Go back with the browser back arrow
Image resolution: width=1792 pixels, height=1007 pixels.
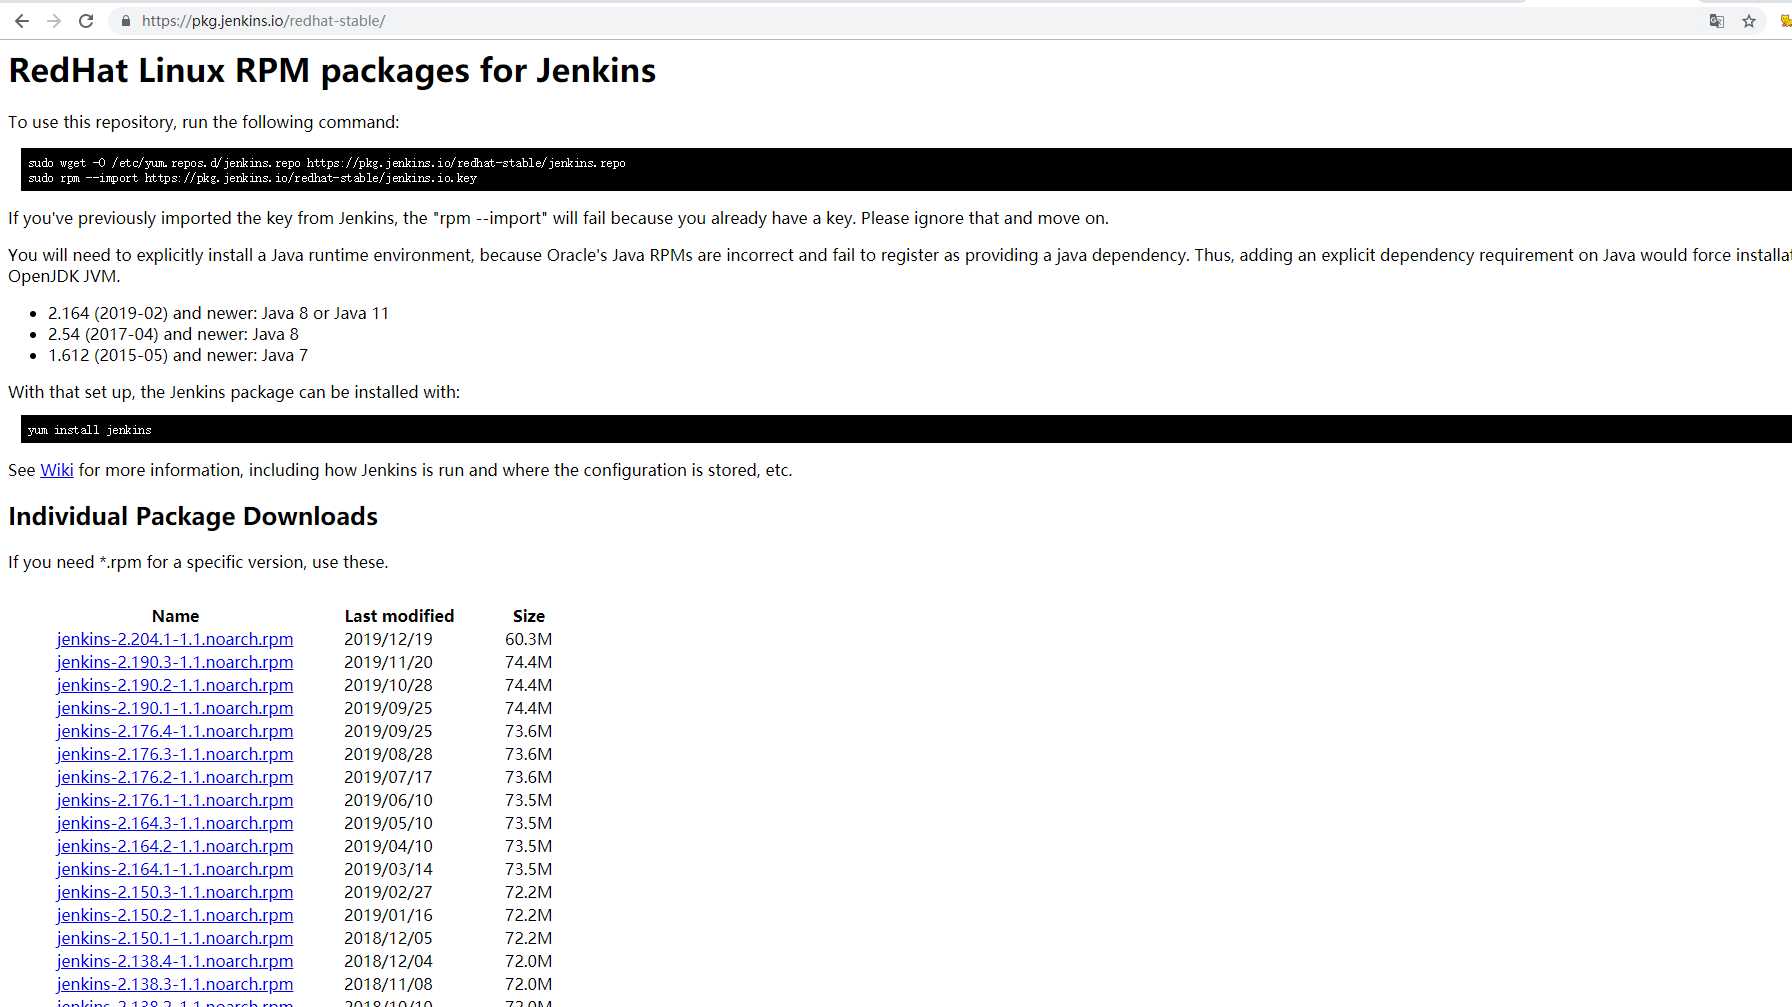point(22,21)
